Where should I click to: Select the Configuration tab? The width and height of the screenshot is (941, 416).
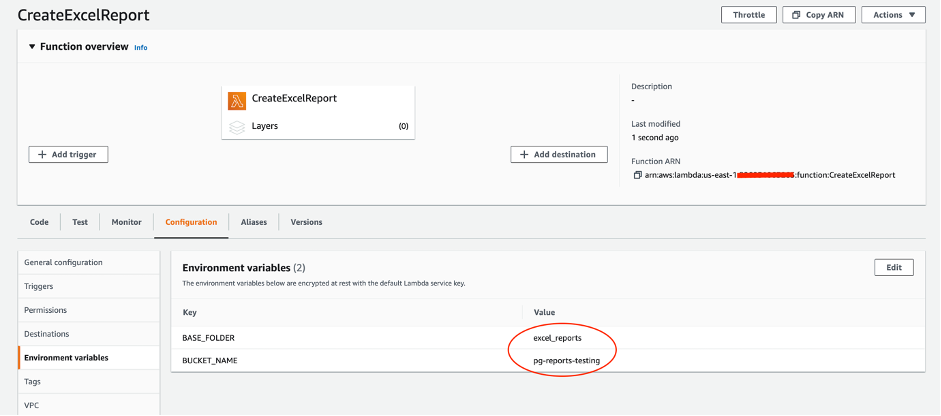[191, 222]
